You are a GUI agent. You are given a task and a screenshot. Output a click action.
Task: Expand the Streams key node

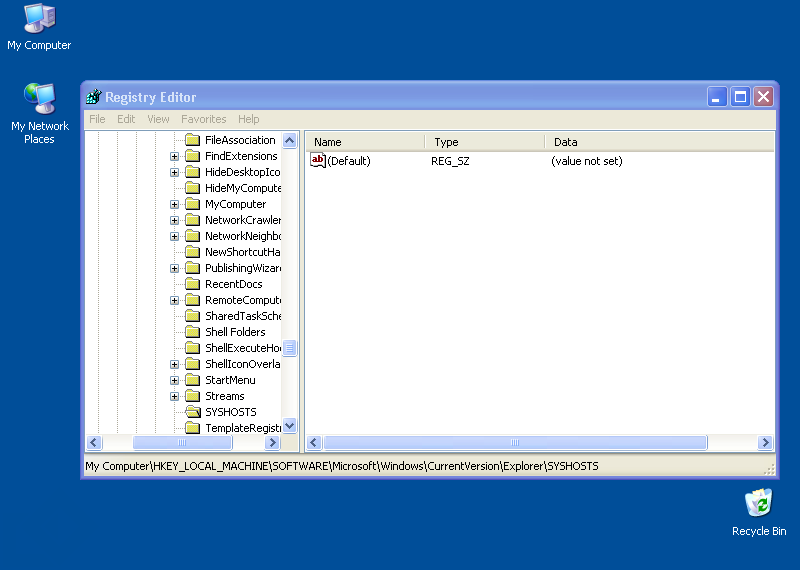pos(175,396)
